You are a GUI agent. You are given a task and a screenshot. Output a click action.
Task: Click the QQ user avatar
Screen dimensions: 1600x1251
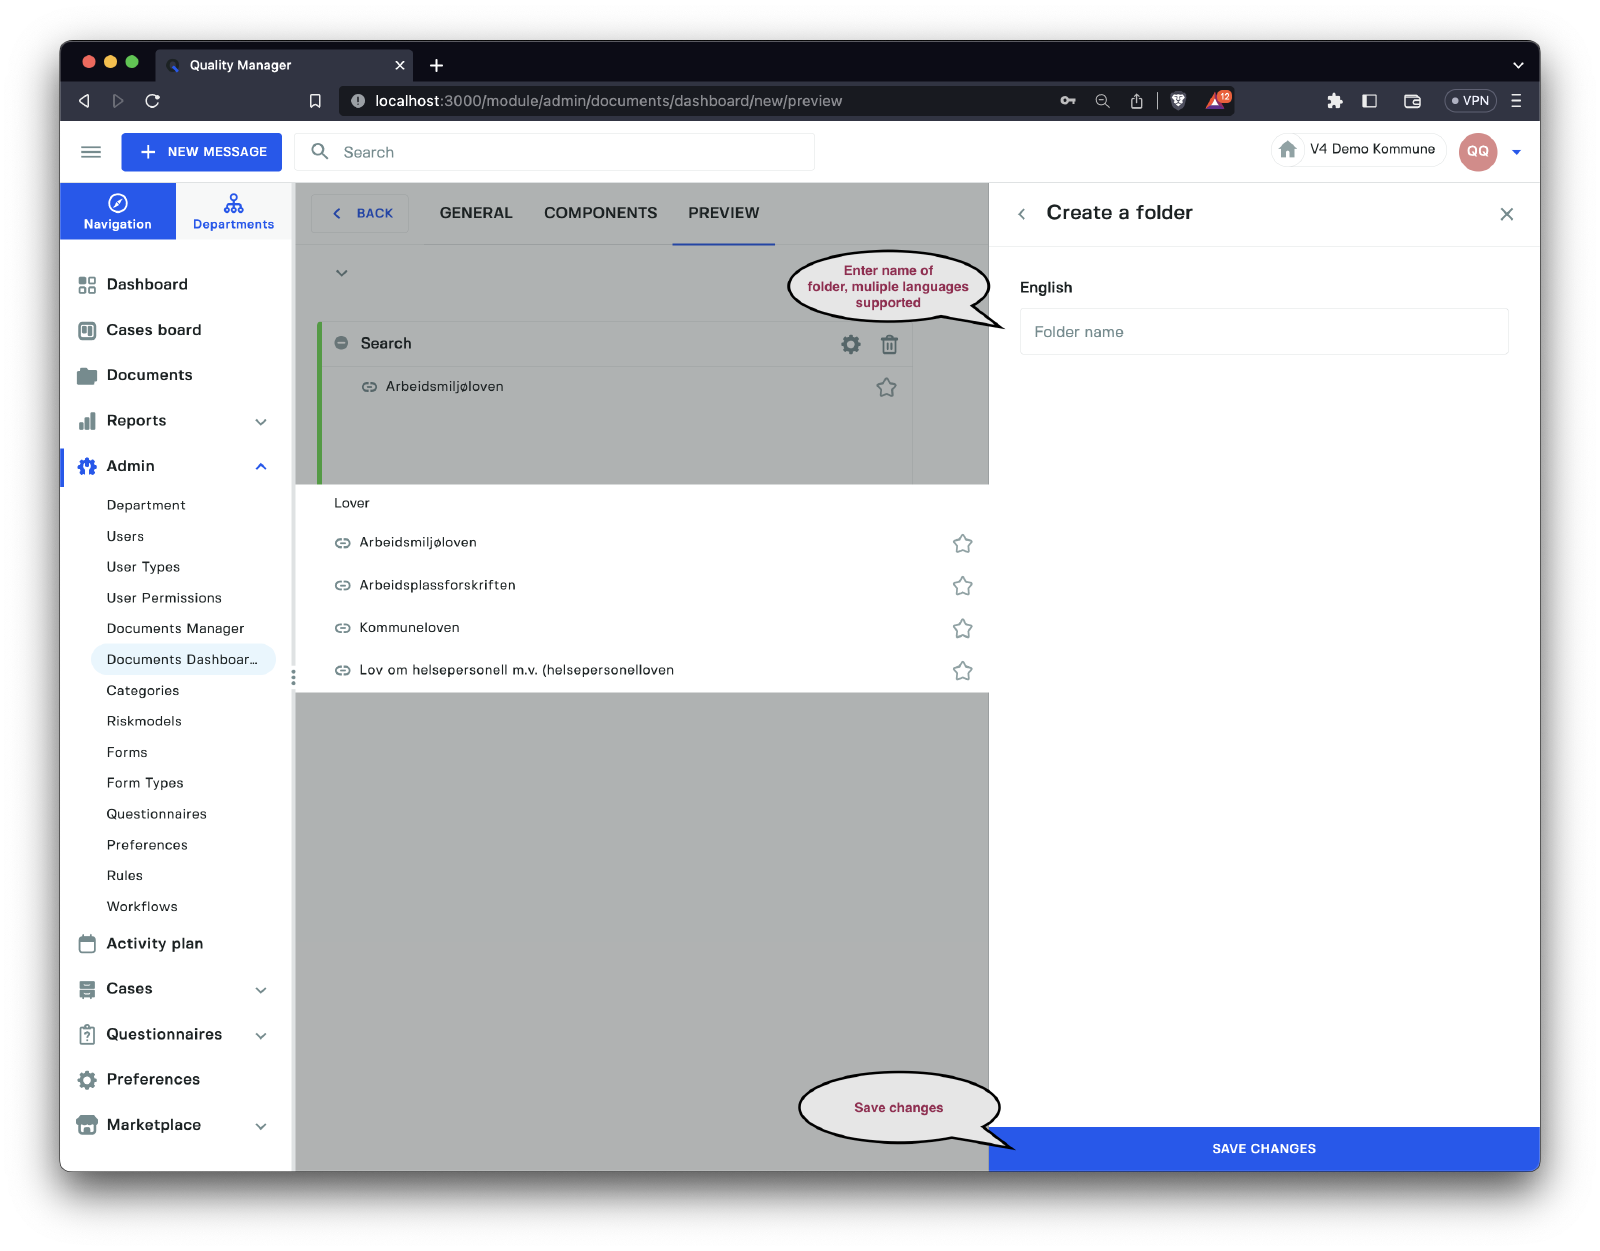[x=1477, y=152]
